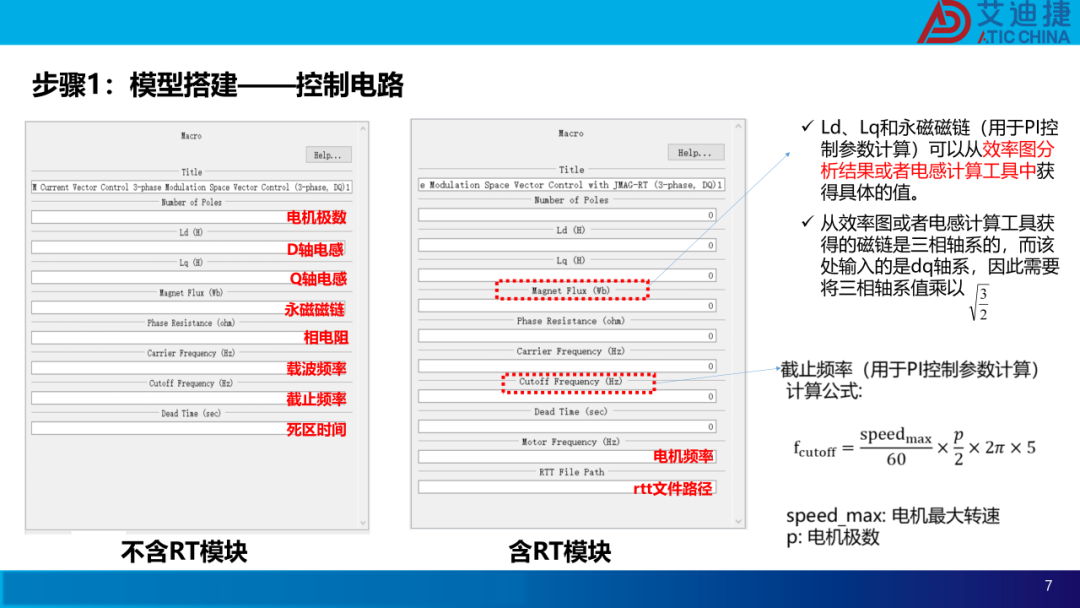Click Title field in 不含RT模块 panel
The height and width of the screenshot is (608, 1080).
pyautogui.click(x=191, y=187)
